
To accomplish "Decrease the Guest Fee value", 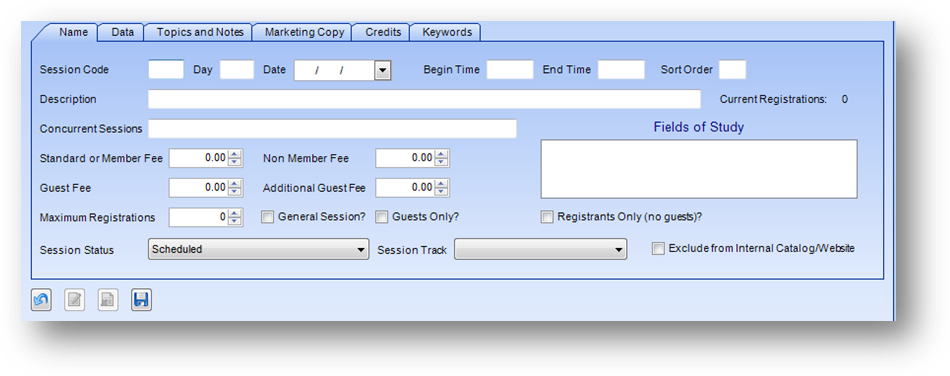I will click(235, 192).
